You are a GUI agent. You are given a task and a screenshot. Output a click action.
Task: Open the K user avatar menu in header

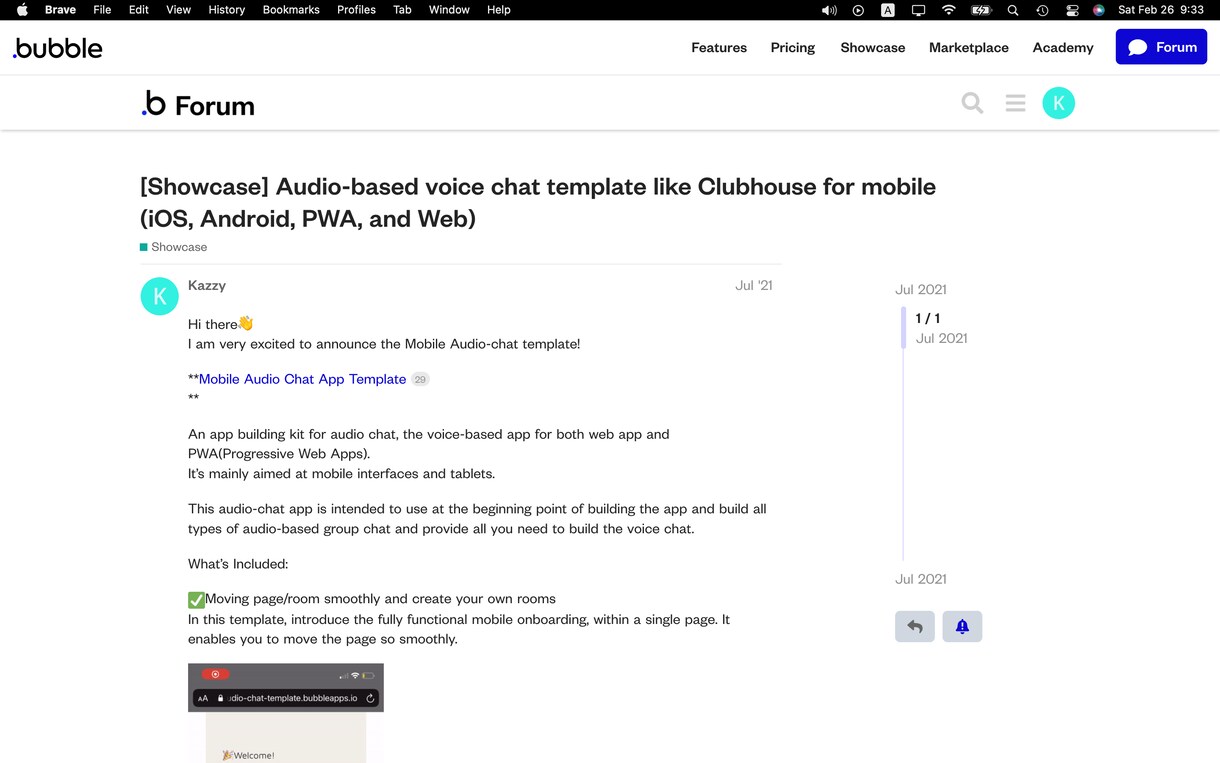1058,103
